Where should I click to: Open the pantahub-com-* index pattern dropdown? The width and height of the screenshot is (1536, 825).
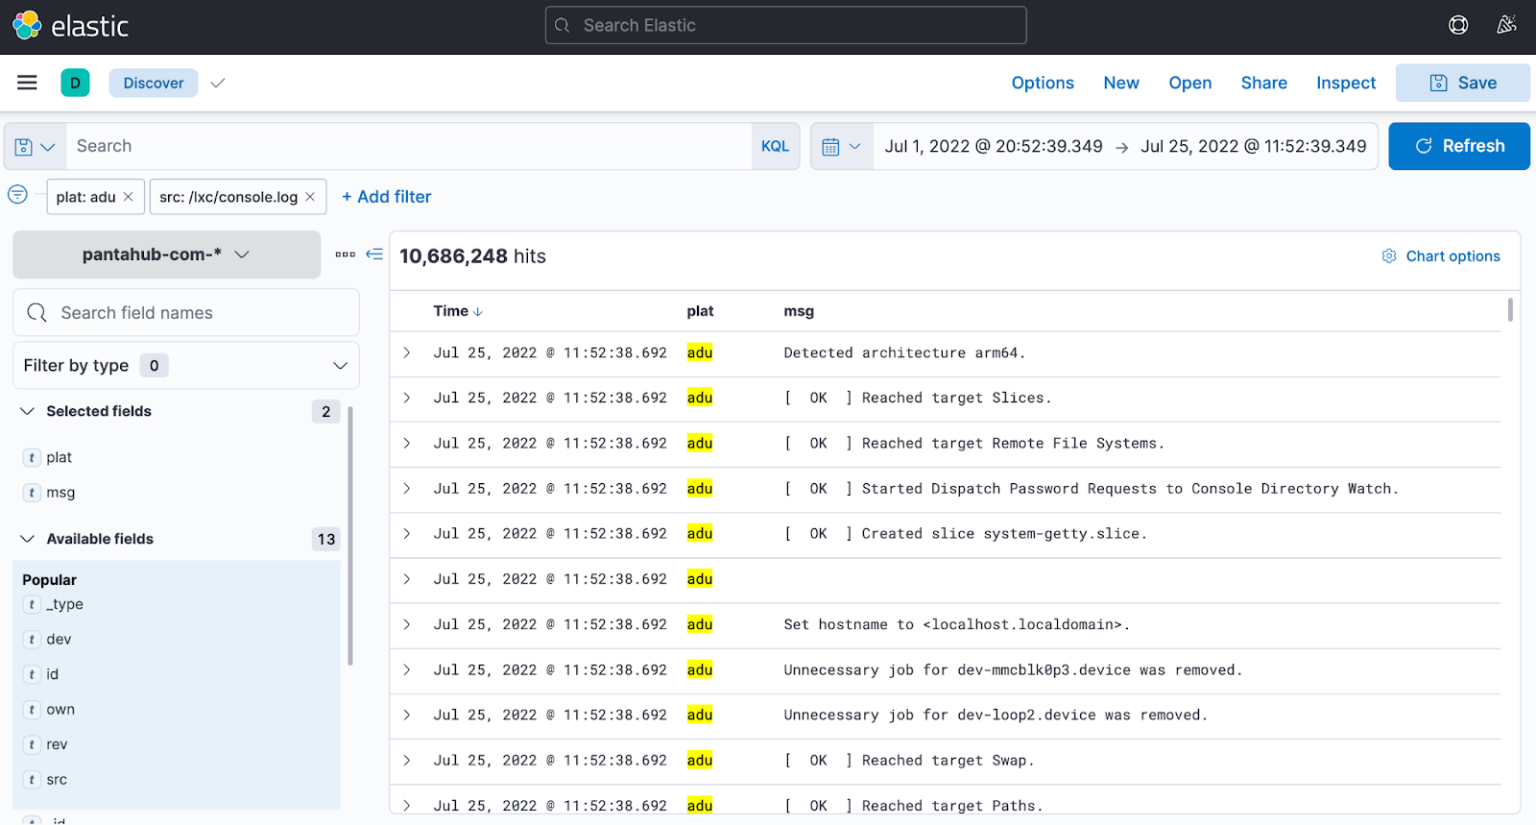point(166,254)
